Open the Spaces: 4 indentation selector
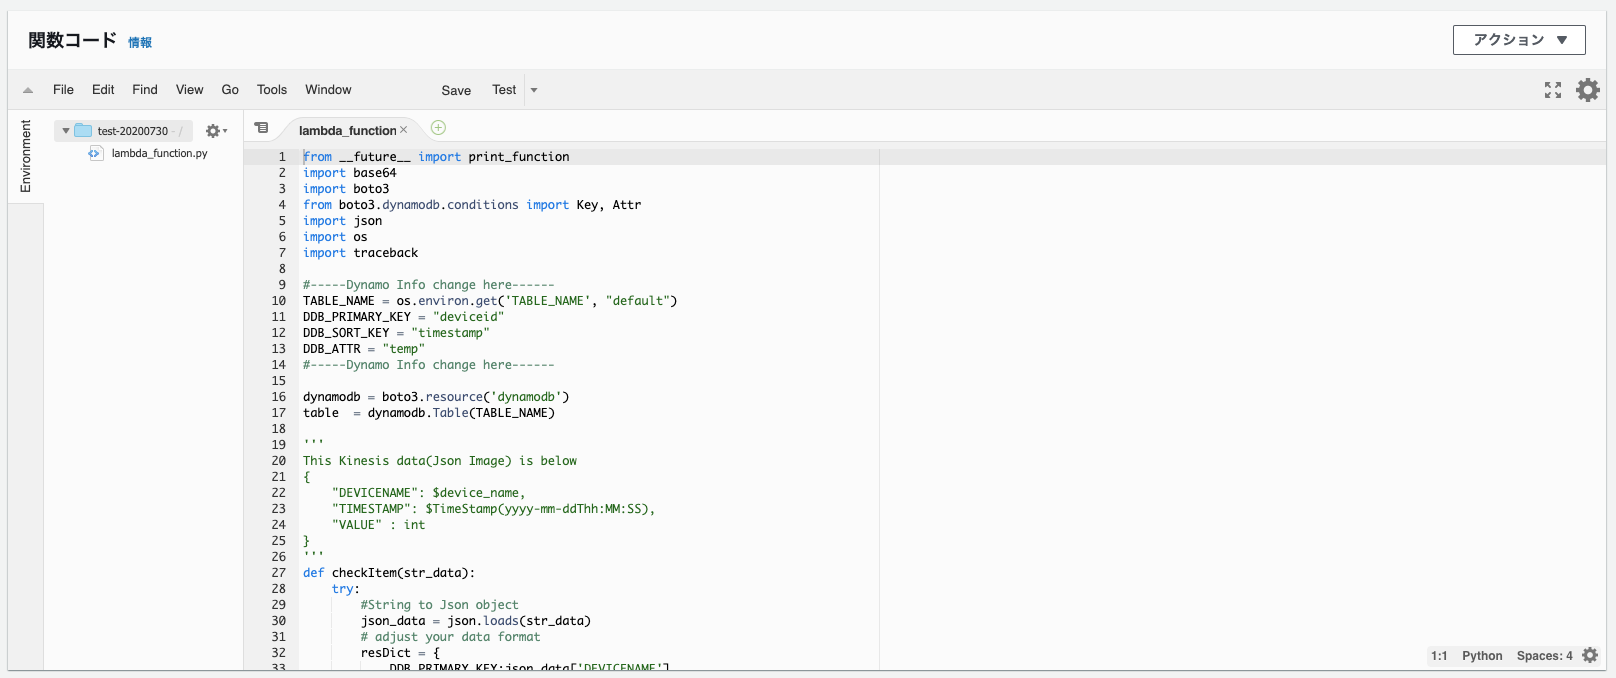1616x678 pixels. [1544, 656]
